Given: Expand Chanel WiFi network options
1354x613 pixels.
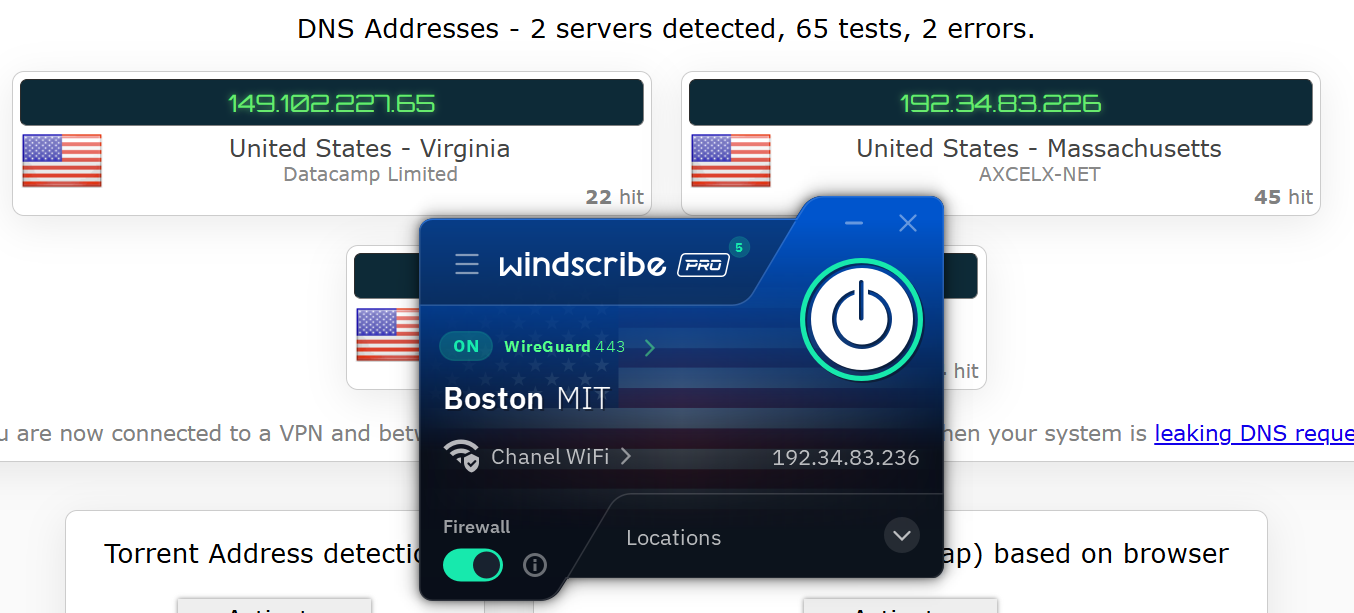Looking at the screenshot, I should 626,457.
